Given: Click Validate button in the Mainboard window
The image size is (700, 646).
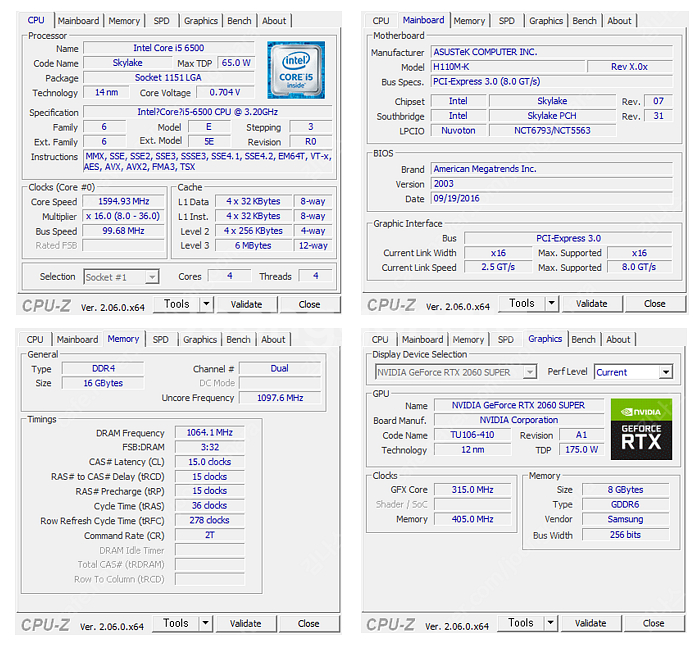Looking at the screenshot, I should point(592,304).
